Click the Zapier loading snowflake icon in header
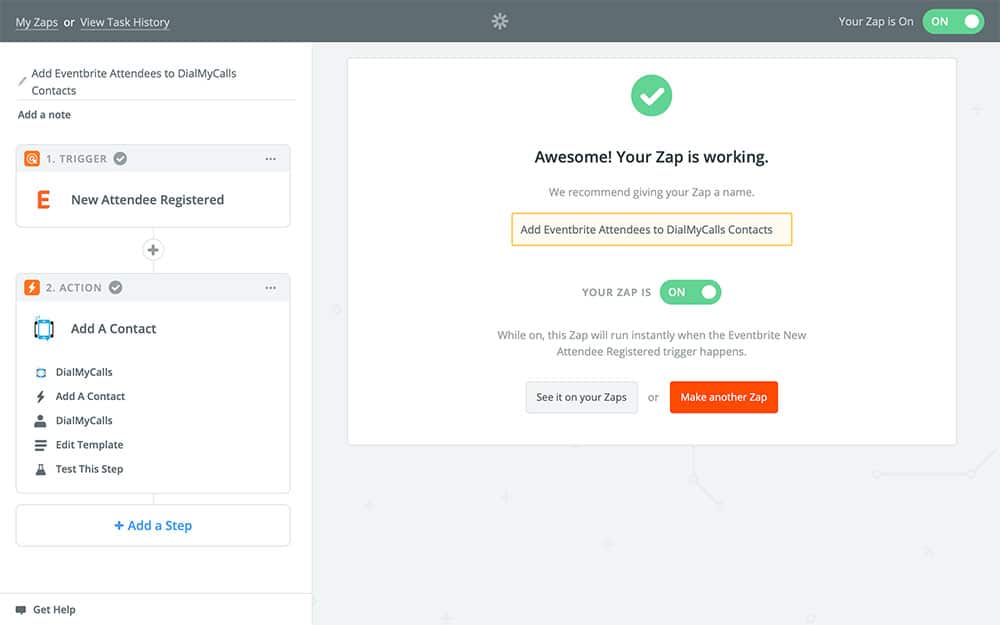The image size is (1000, 625). [x=500, y=21]
